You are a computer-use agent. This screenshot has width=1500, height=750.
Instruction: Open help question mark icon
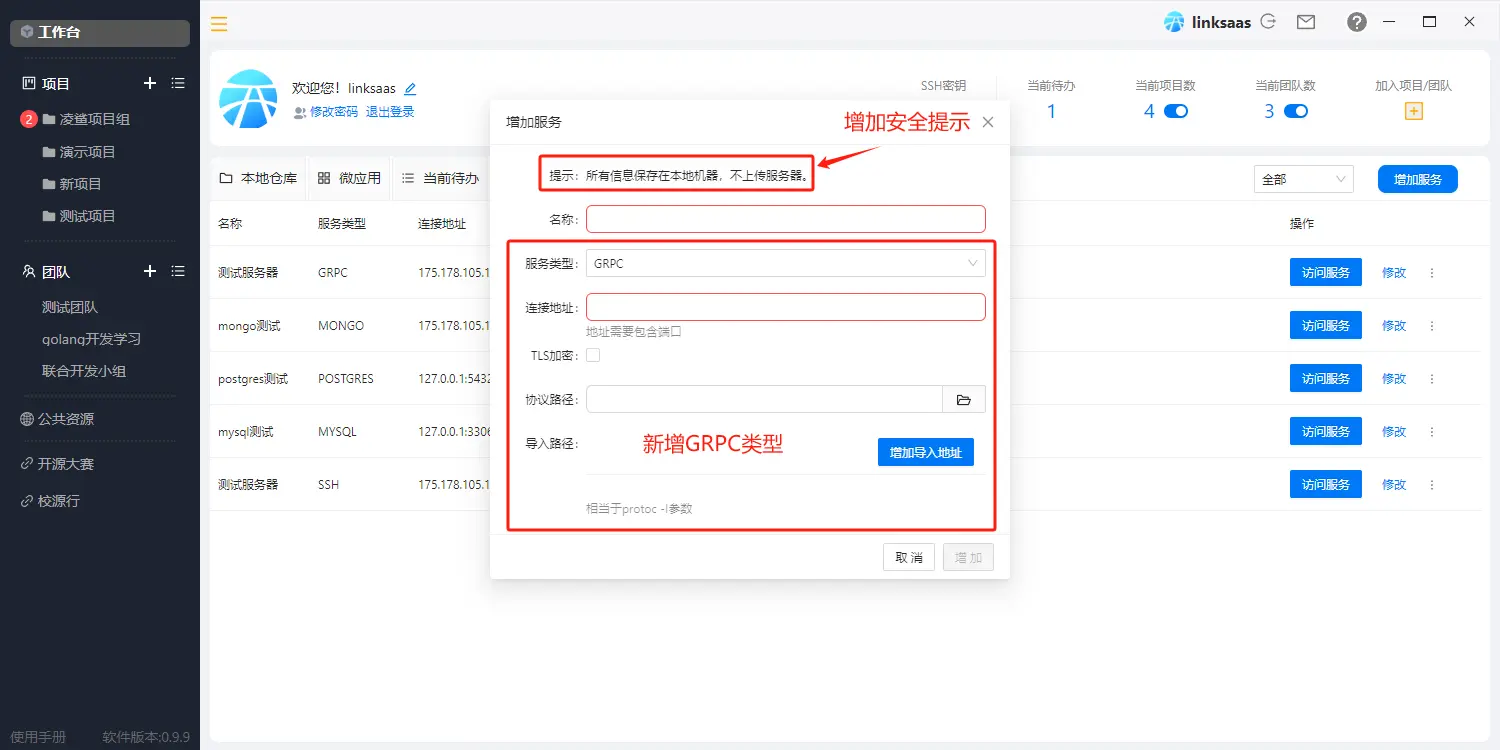pyautogui.click(x=1357, y=22)
